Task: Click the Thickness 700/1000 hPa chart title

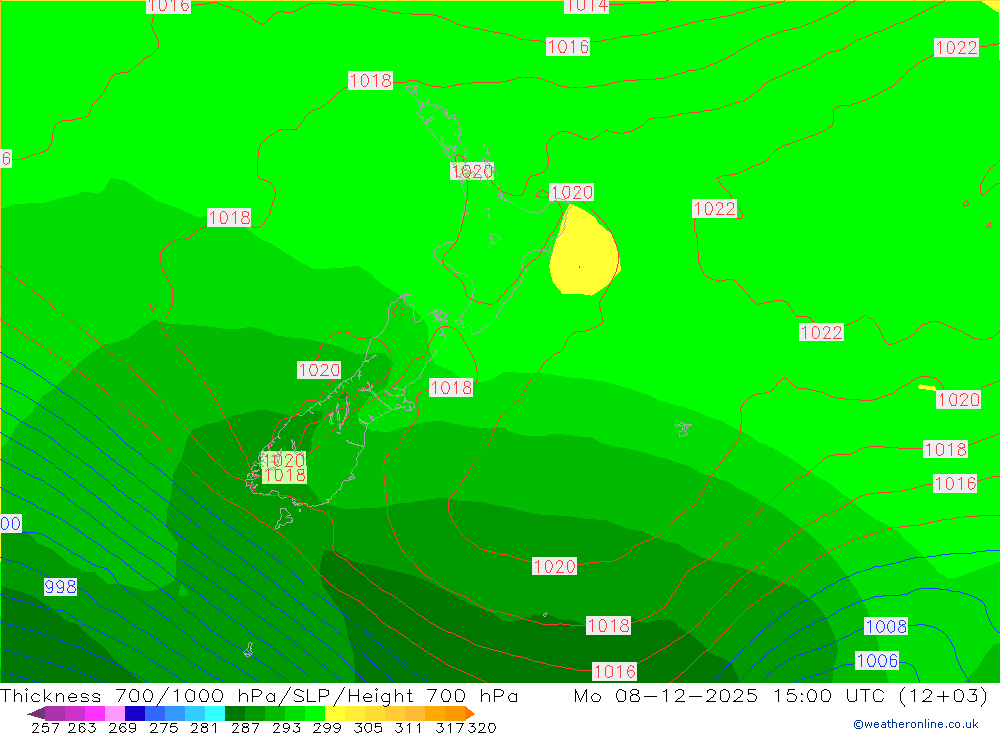Action: click(x=259, y=695)
